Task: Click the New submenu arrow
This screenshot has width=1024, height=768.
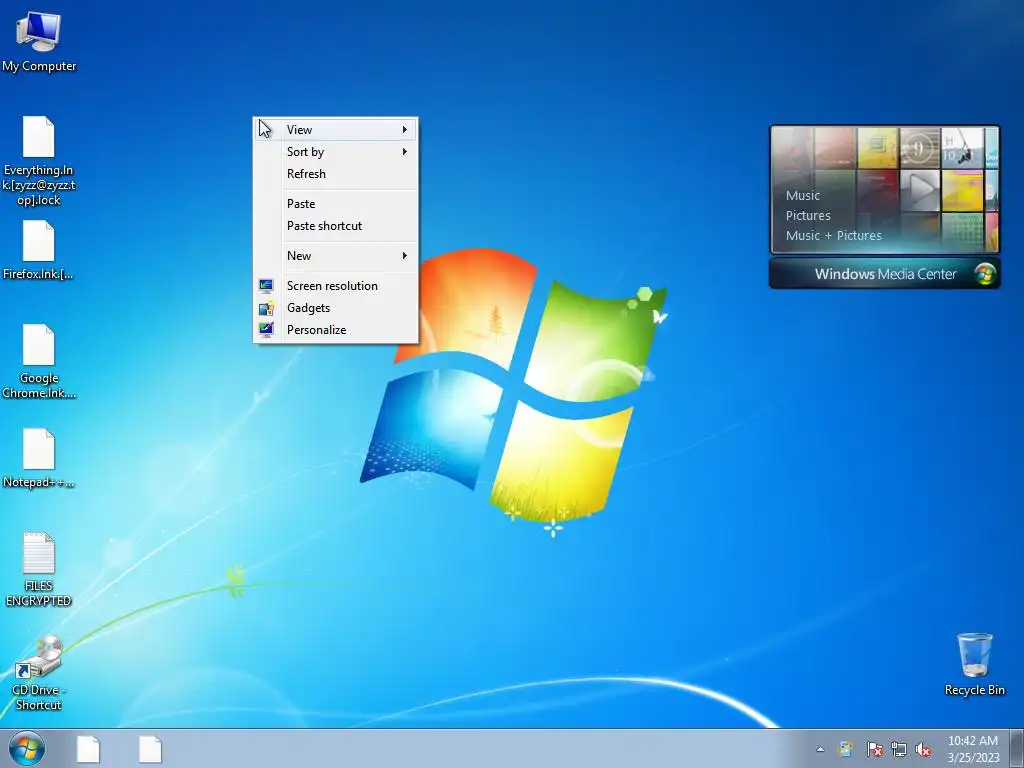Action: tap(405, 255)
